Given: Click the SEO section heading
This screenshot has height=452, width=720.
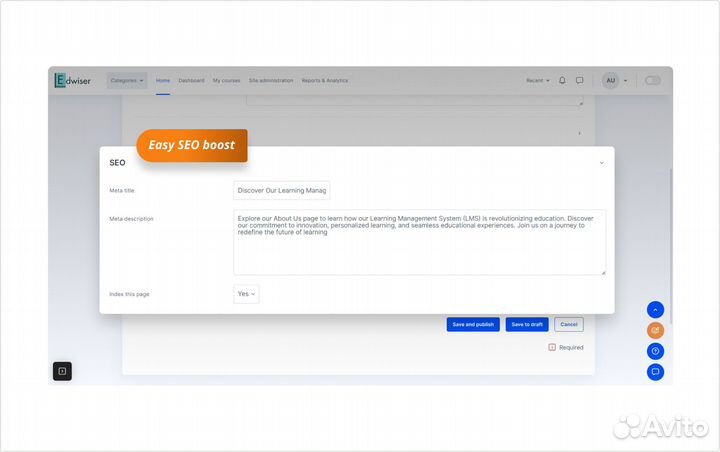Looking at the screenshot, I should click(117, 163).
